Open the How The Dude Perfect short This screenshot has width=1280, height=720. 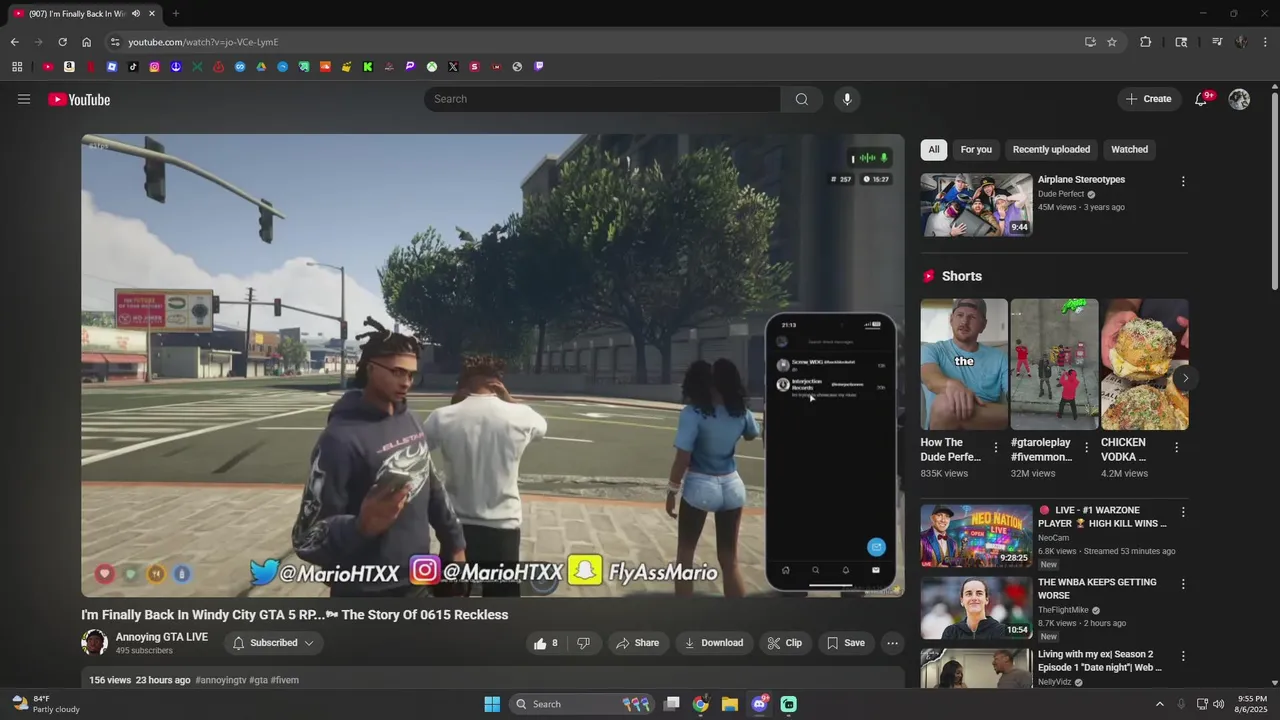964,364
